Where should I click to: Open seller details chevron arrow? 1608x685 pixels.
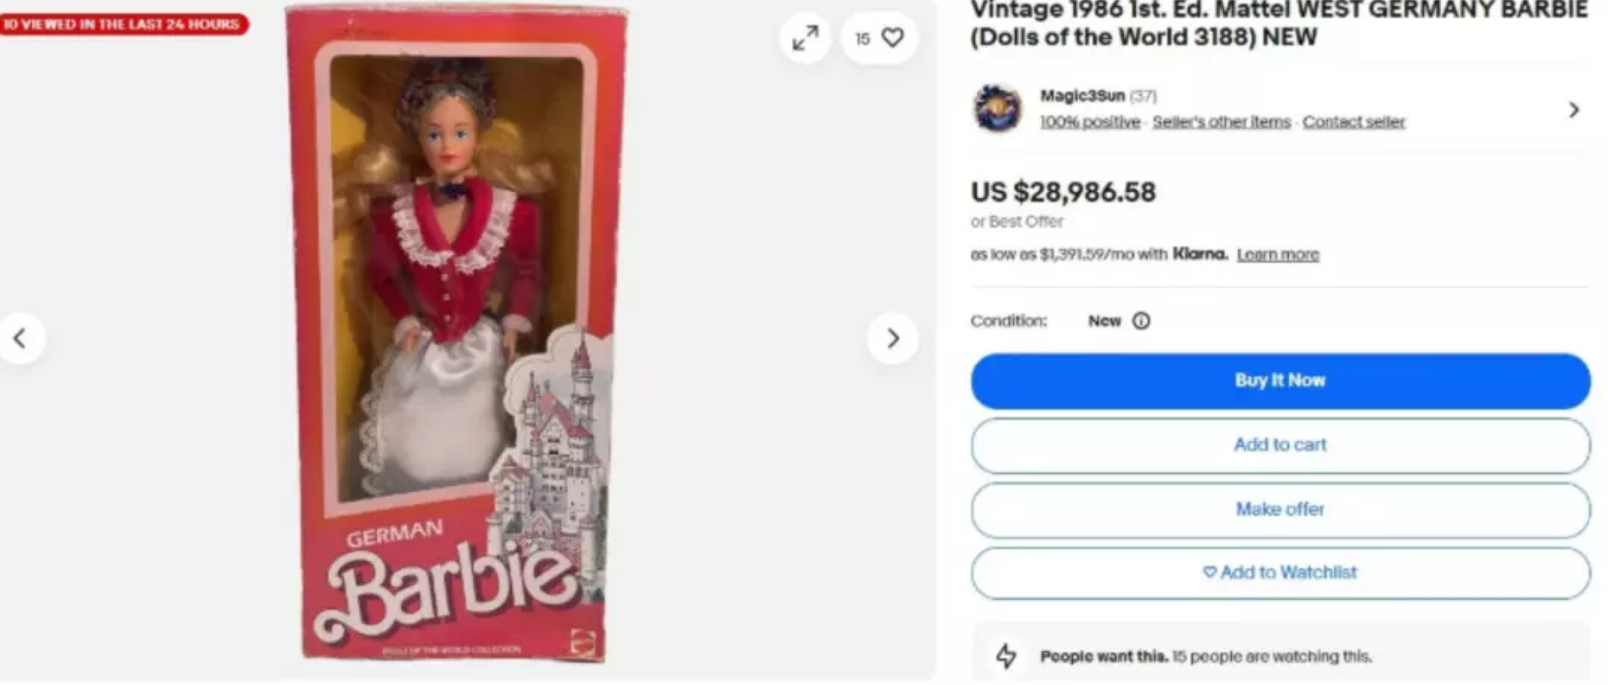(x=1574, y=109)
